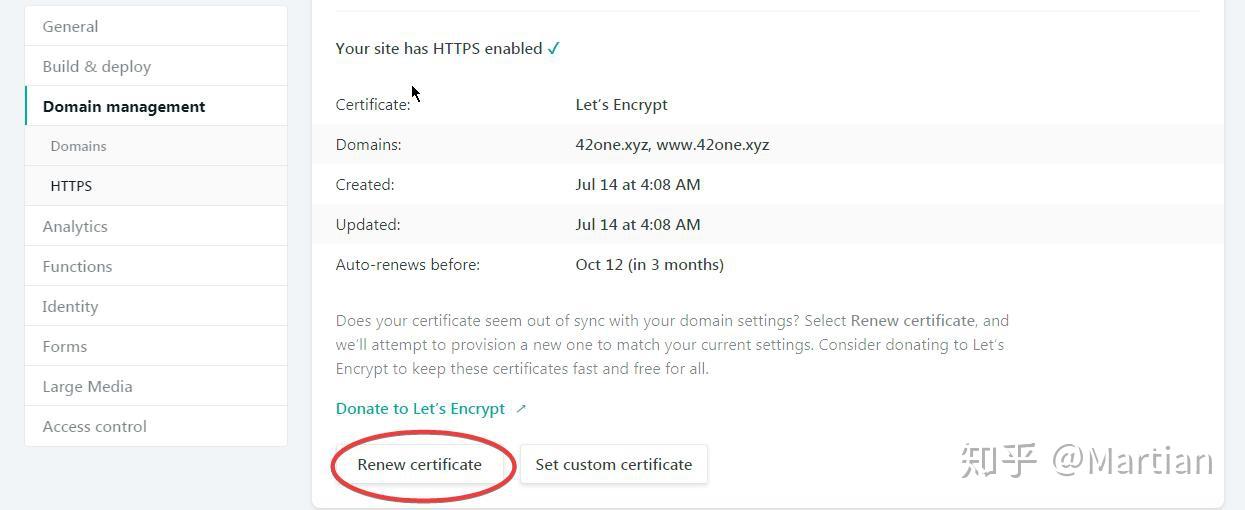Open the Domains sub-item
This screenshot has width=1245, height=510.
coord(78,146)
